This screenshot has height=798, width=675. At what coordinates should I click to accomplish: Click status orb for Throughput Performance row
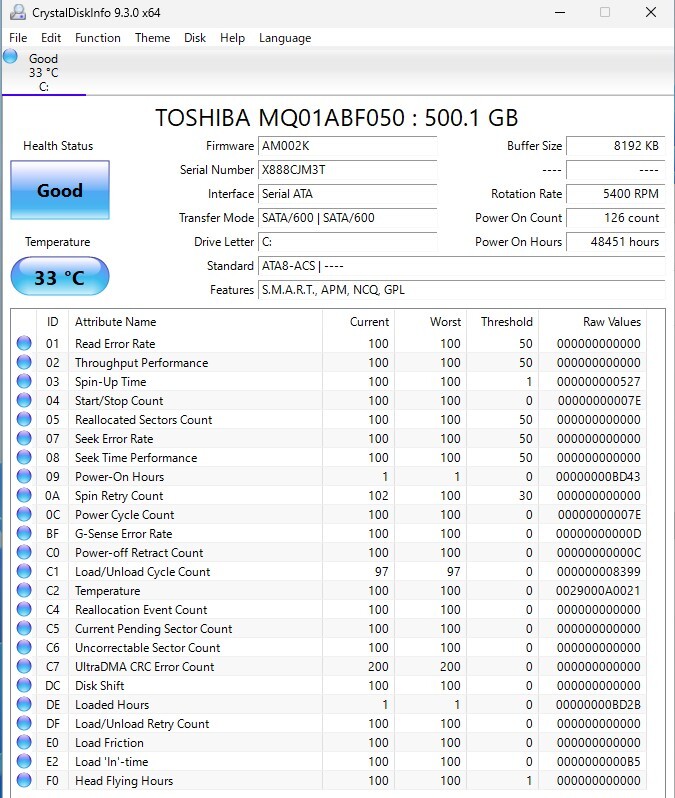click(24, 362)
